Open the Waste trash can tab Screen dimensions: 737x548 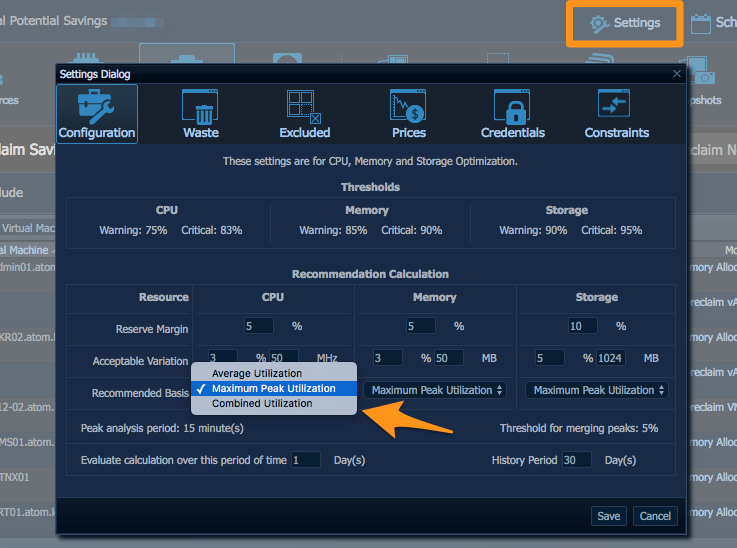pos(200,114)
